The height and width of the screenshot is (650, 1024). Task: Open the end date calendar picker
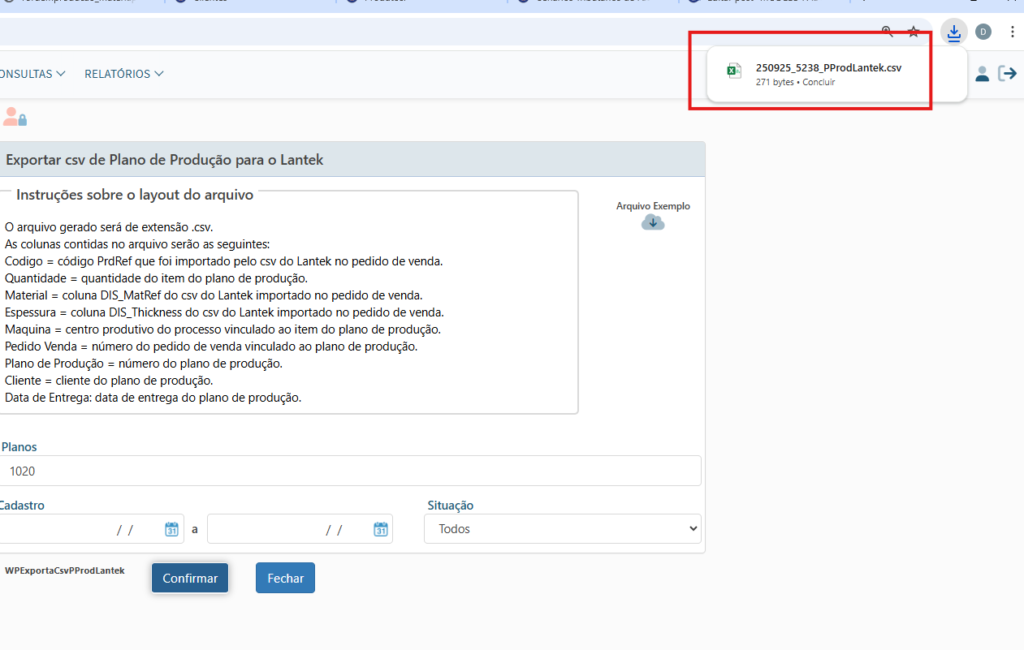click(x=380, y=529)
